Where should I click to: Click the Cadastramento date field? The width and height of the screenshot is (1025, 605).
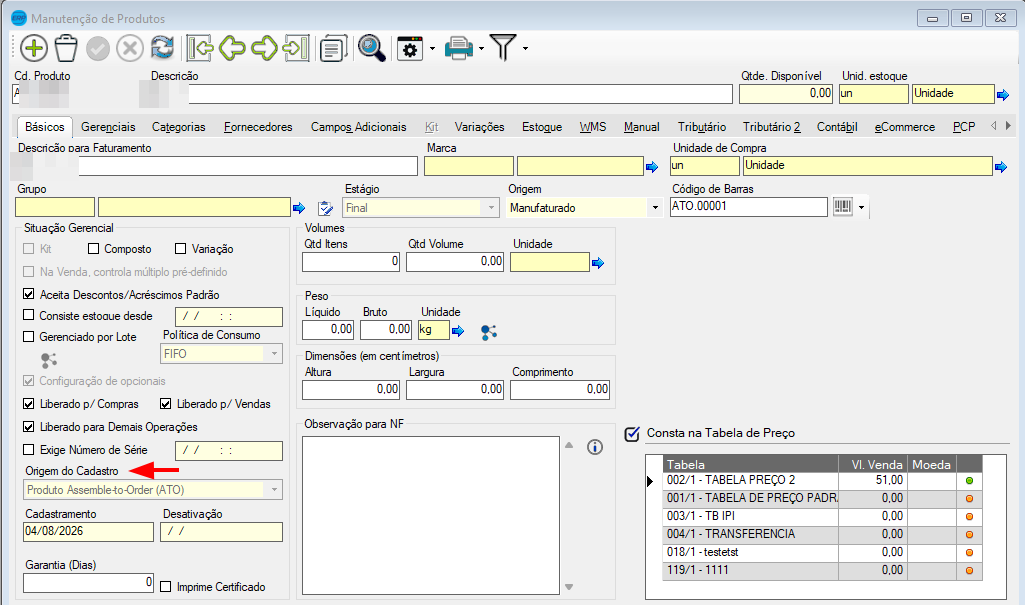click(88, 531)
